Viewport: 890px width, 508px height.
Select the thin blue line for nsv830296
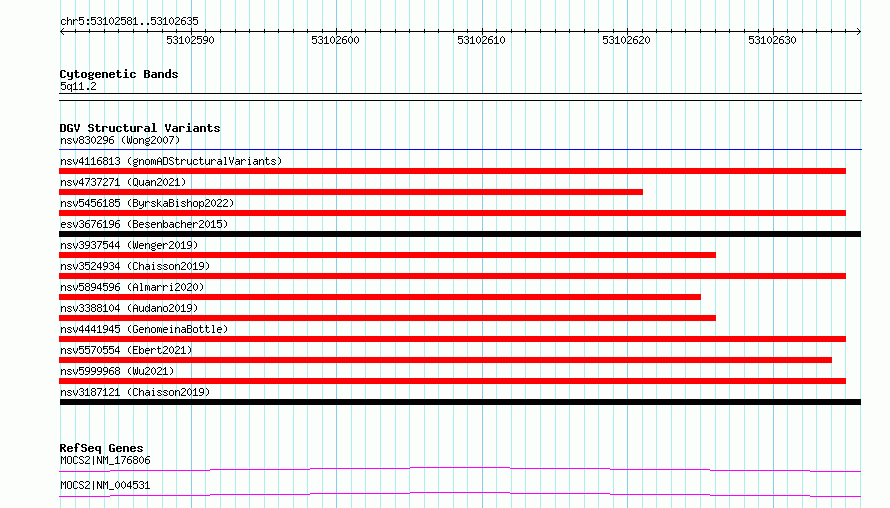pos(460,150)
